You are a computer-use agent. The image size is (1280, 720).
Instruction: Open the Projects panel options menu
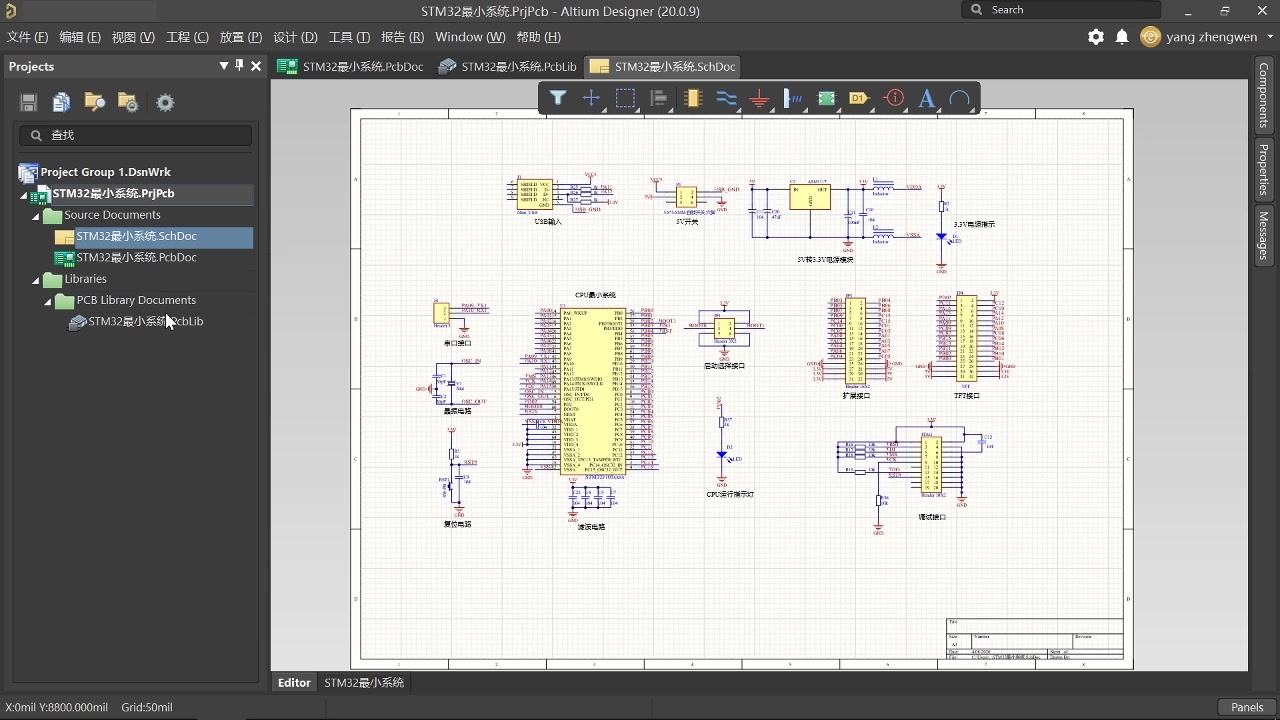point(224,66)
